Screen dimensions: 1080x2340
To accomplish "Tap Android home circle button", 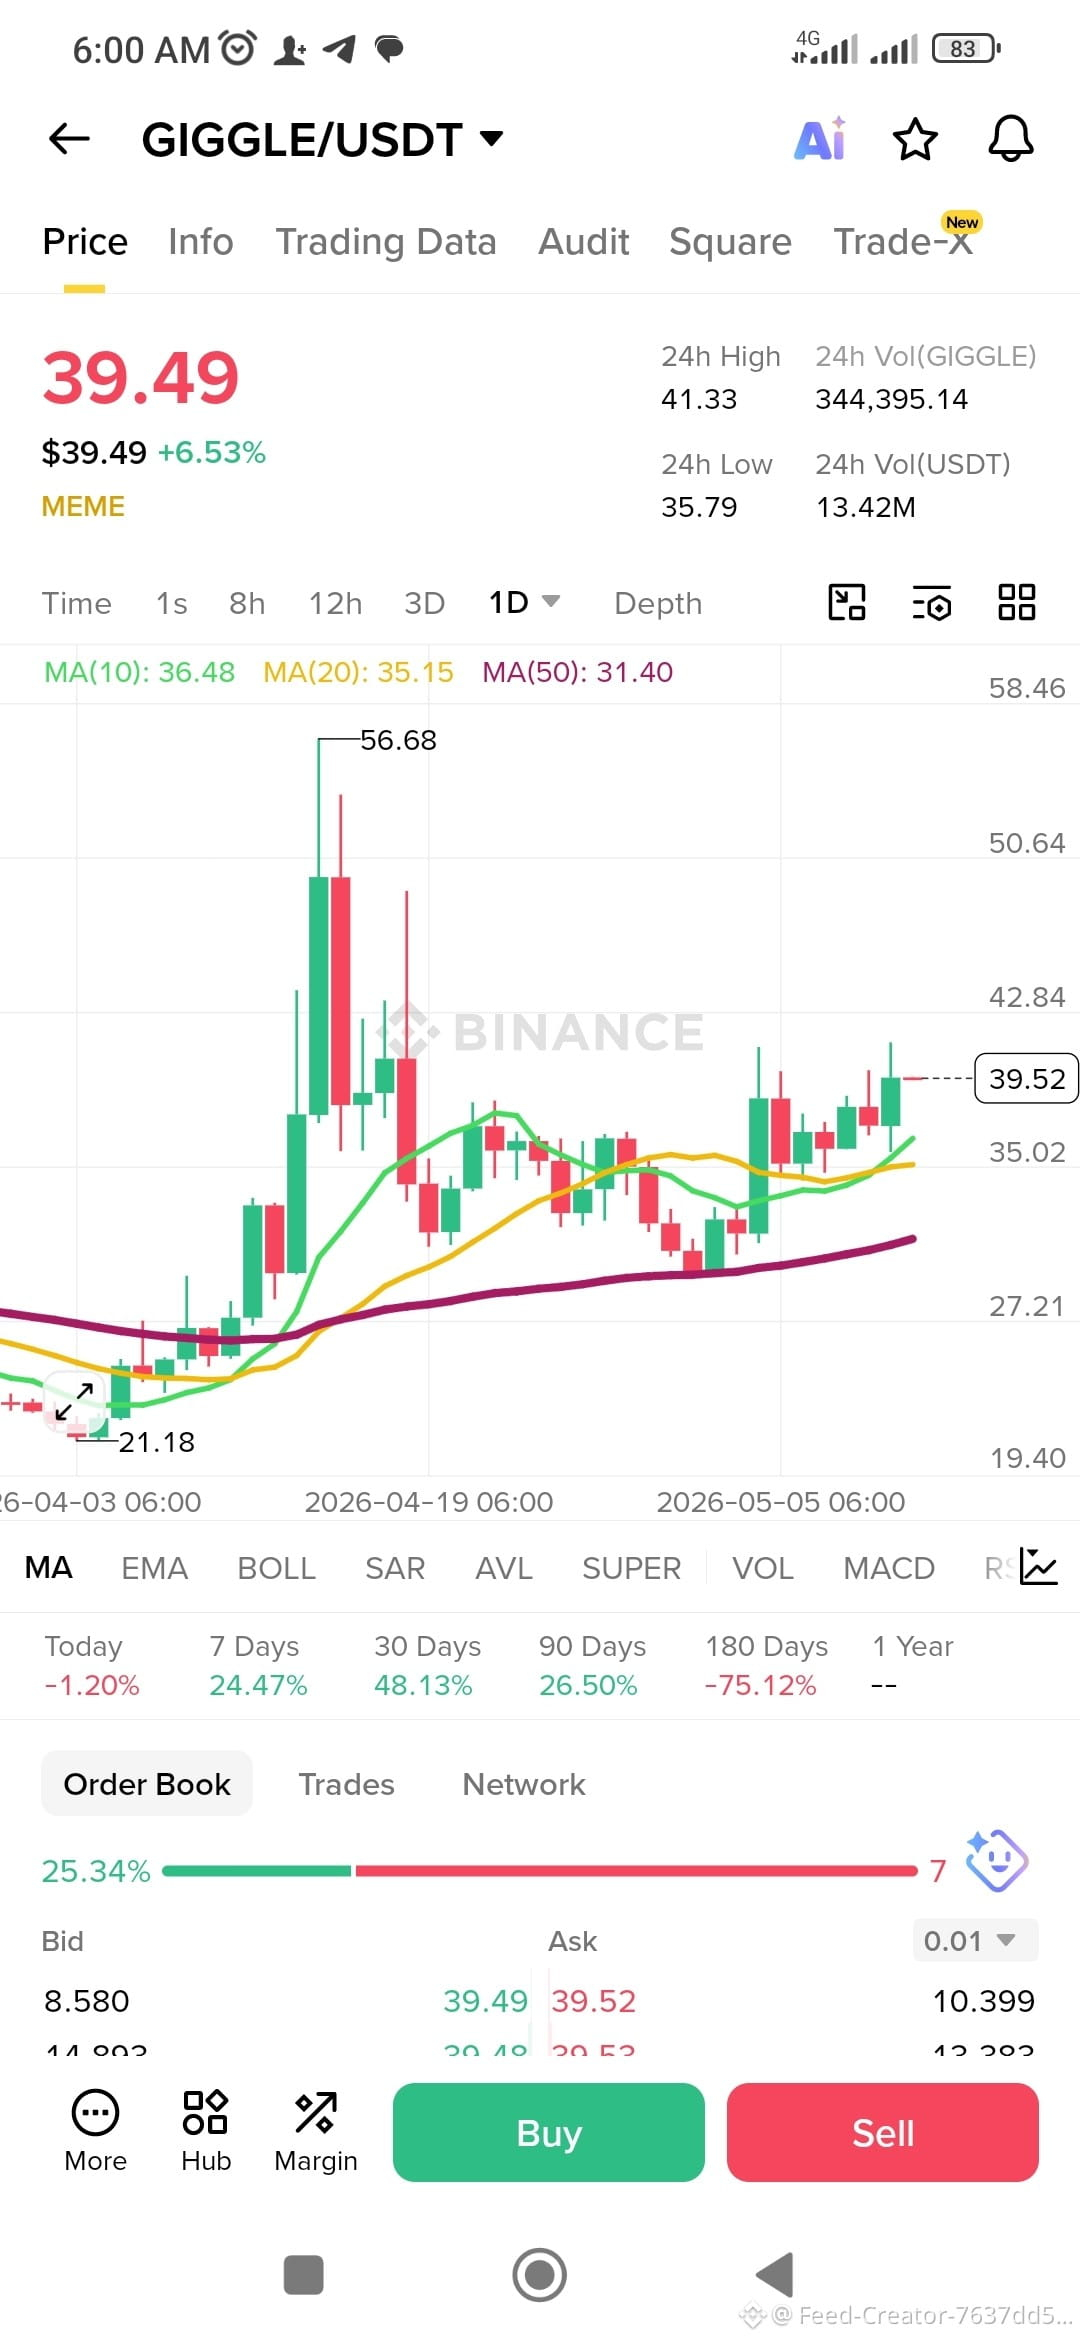I will point(540,2275).
